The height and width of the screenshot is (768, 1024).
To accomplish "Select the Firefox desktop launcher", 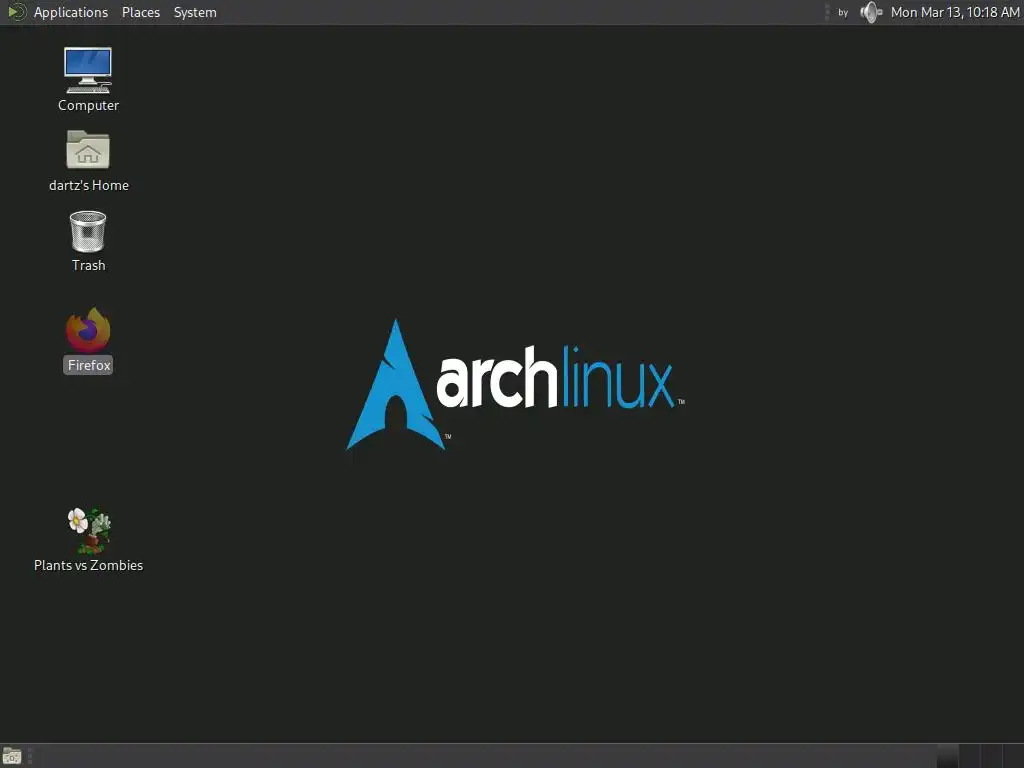I will [x=88, y=330].
